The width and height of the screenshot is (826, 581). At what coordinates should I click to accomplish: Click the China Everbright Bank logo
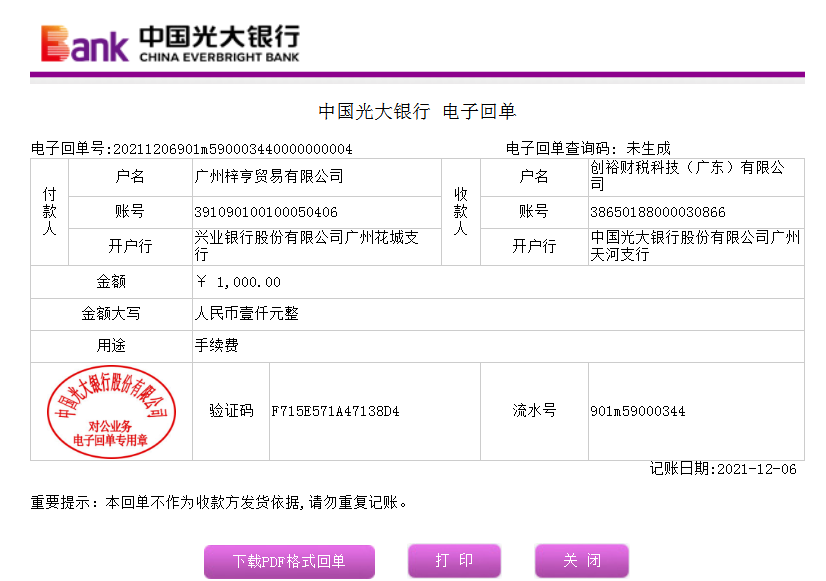coord(170,43)
